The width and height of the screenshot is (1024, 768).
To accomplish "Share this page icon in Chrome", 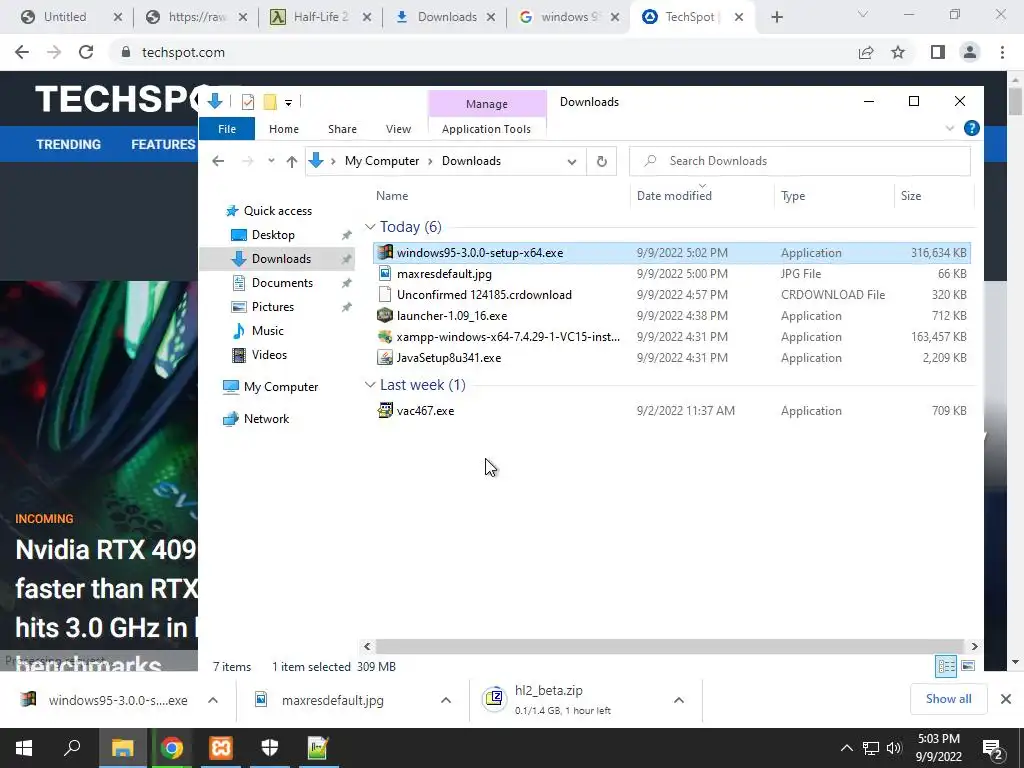I will (x=866, y=52).
